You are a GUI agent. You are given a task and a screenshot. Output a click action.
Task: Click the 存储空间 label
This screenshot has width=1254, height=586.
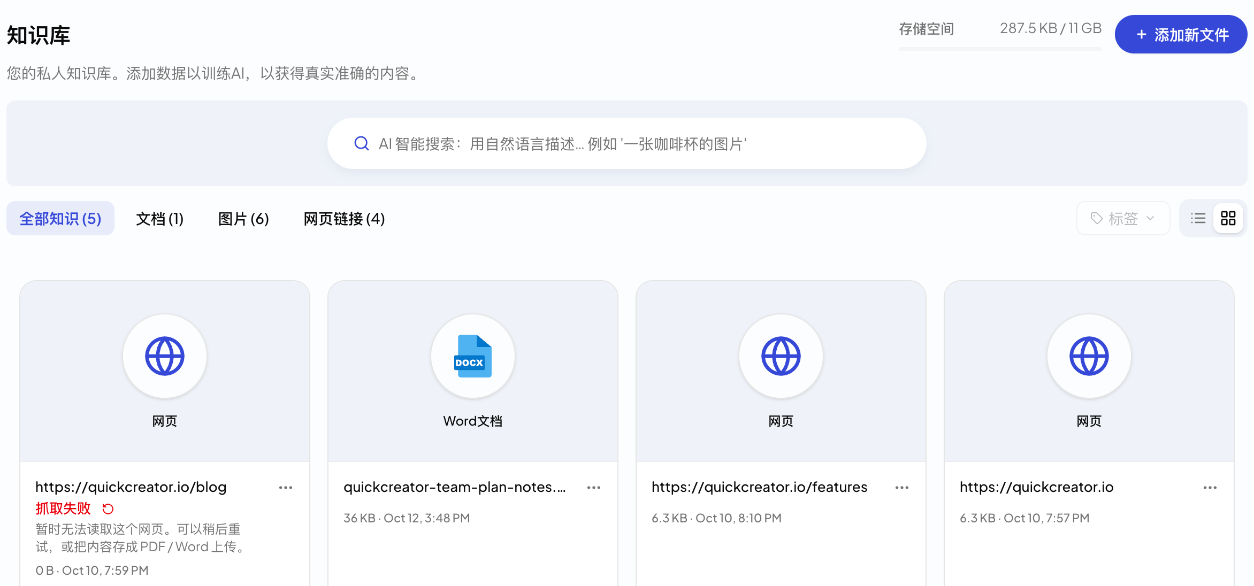(x=926, y=28)
